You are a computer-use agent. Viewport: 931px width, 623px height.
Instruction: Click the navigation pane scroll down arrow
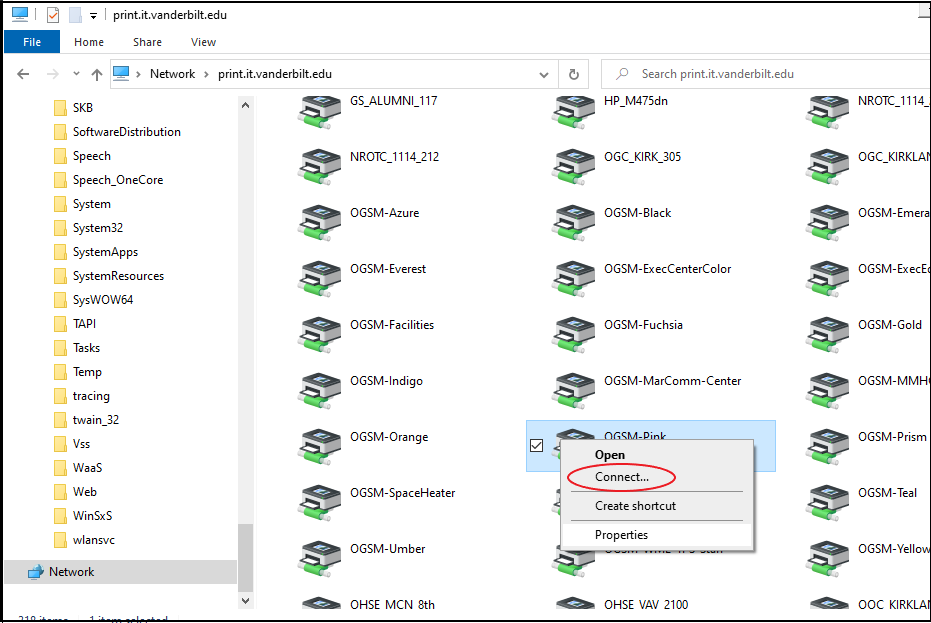[245, 600]
